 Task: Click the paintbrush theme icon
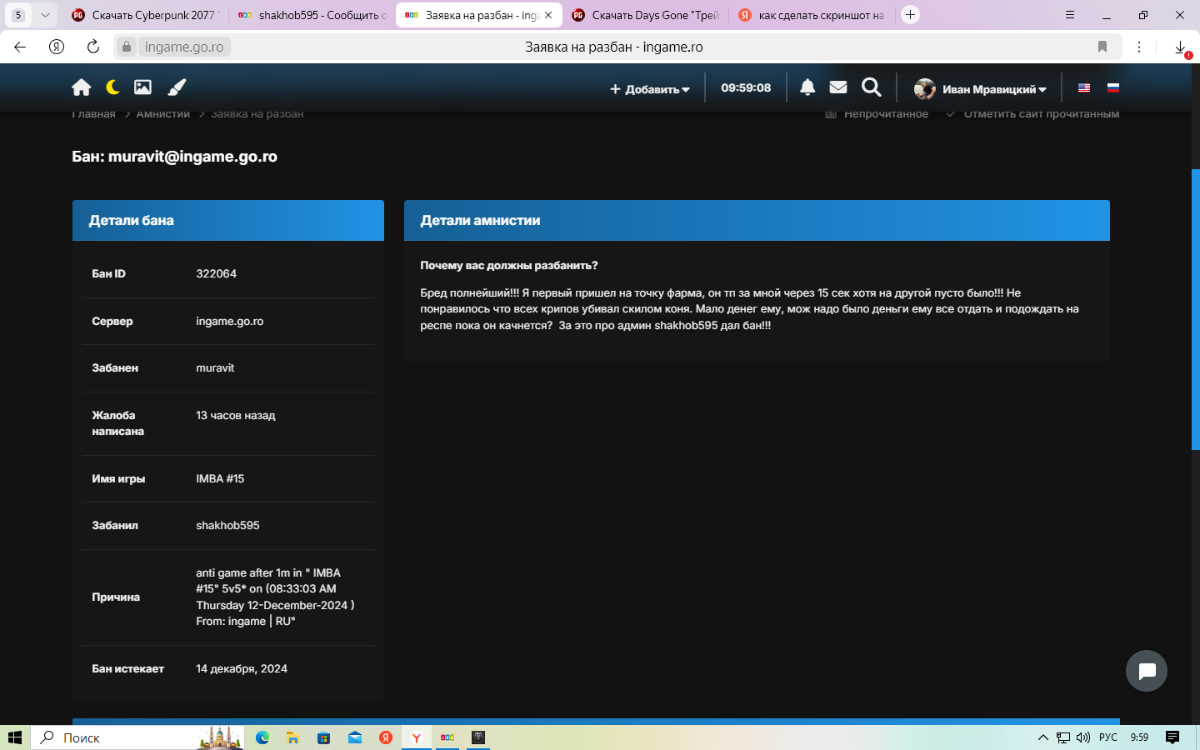point(176,88)
